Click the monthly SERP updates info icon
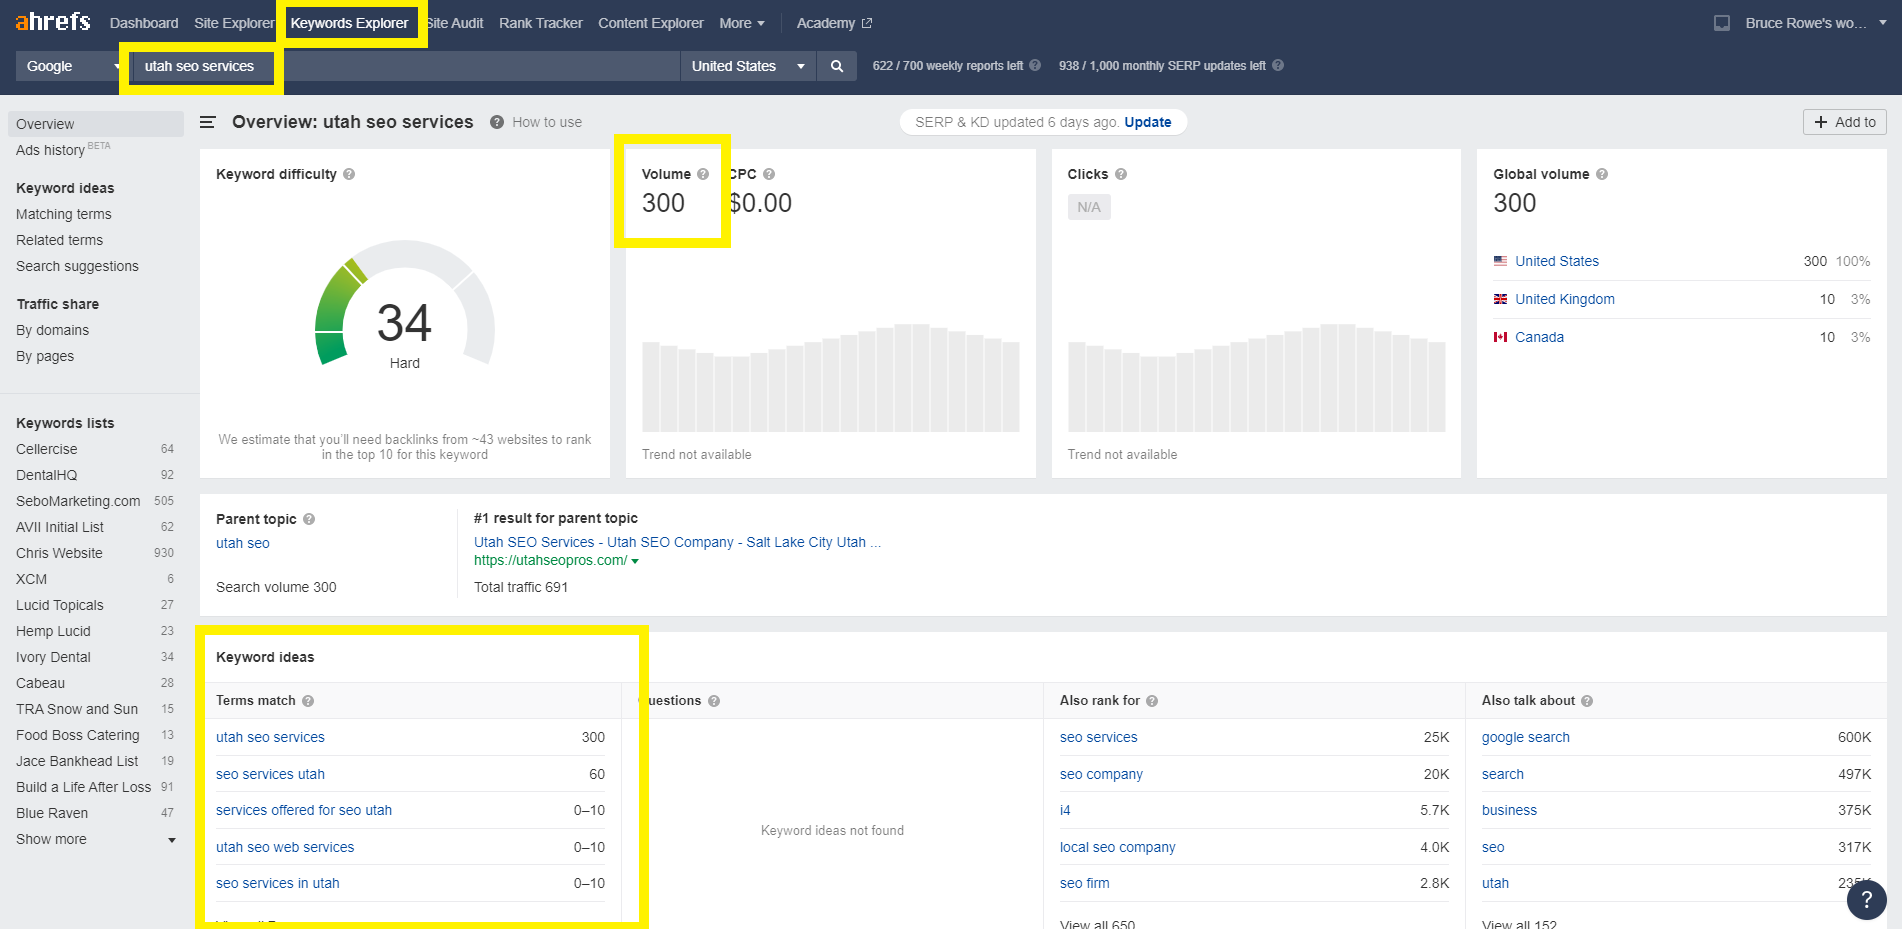1902x929 pixels. 1278,65
